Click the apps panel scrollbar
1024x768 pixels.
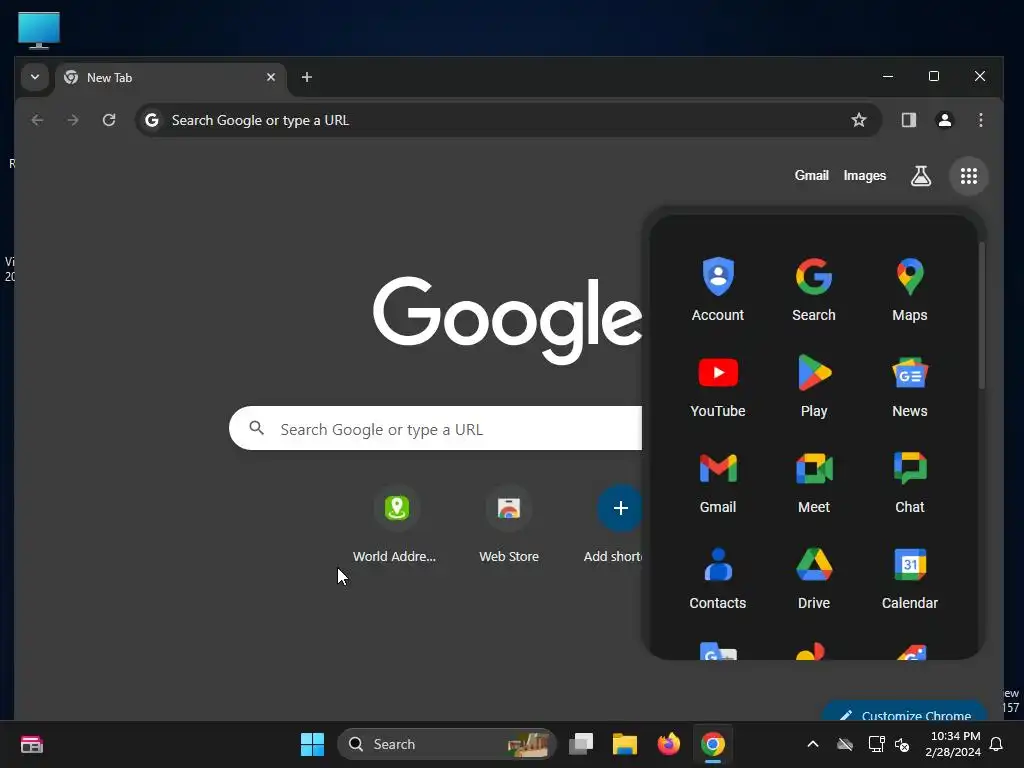tap(982, 316)
